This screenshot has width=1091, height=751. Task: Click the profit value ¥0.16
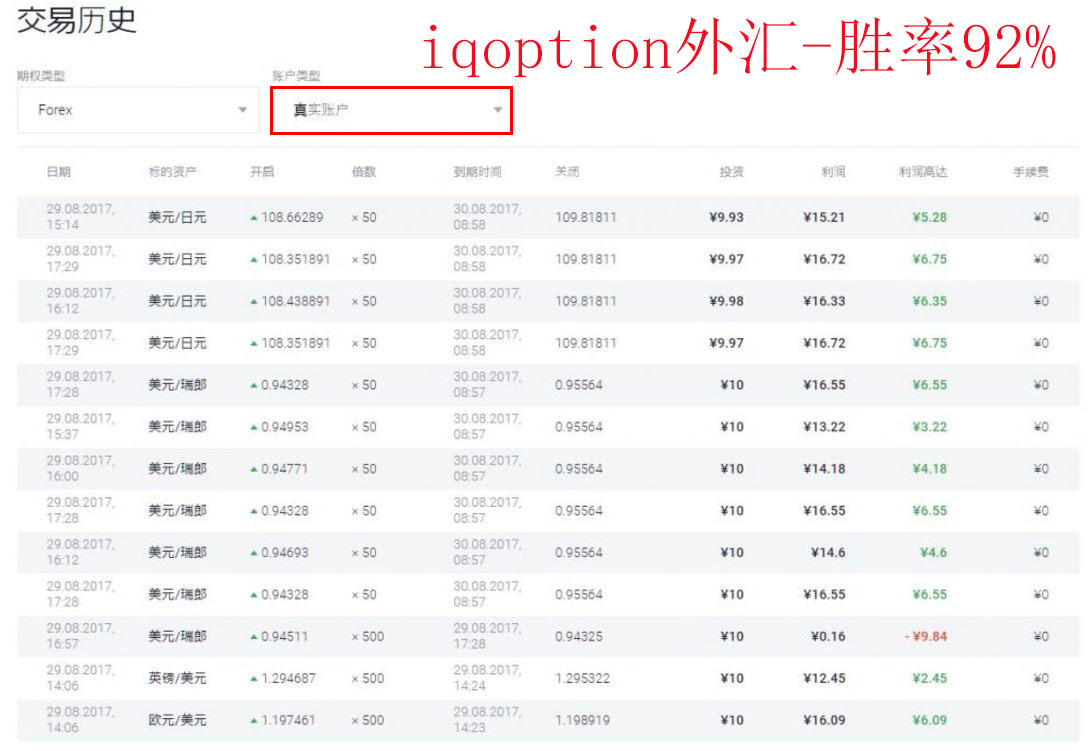click(828, 636)
